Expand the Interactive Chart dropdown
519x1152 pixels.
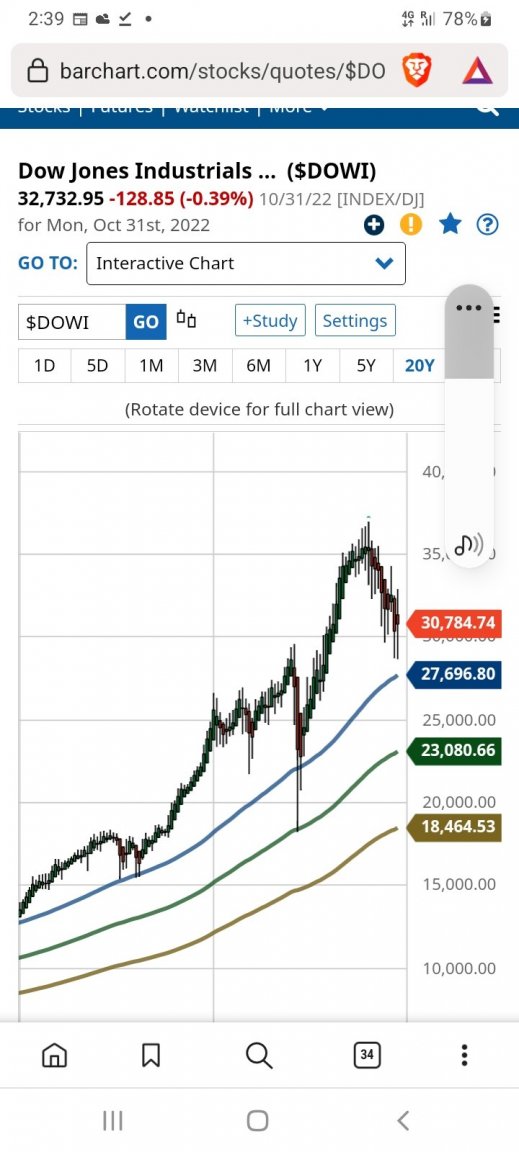click(246, 263)
